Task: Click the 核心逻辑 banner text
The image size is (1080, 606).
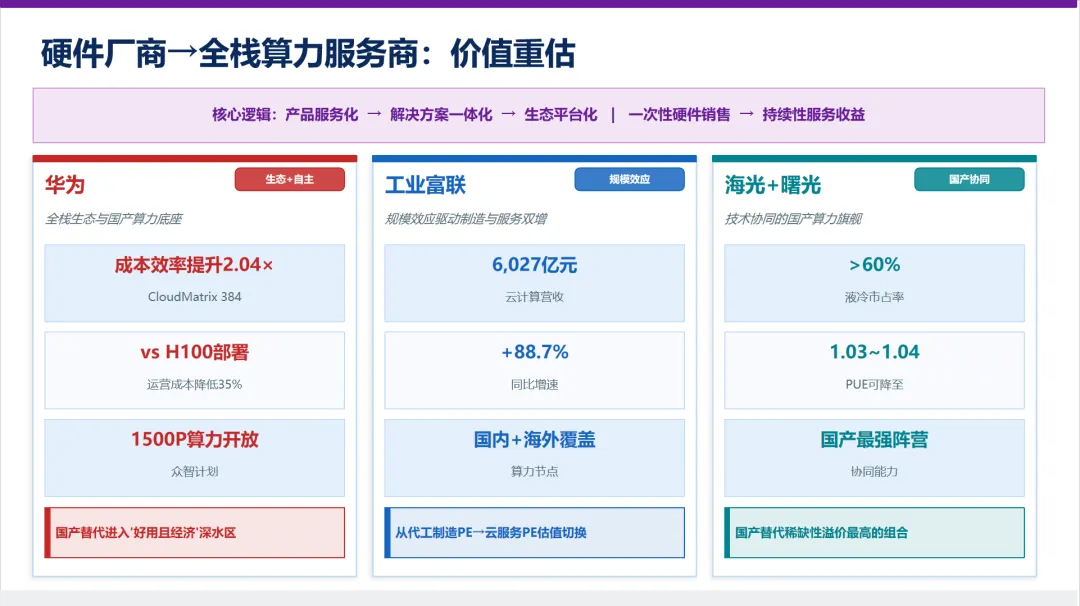Action: [538, 114]
